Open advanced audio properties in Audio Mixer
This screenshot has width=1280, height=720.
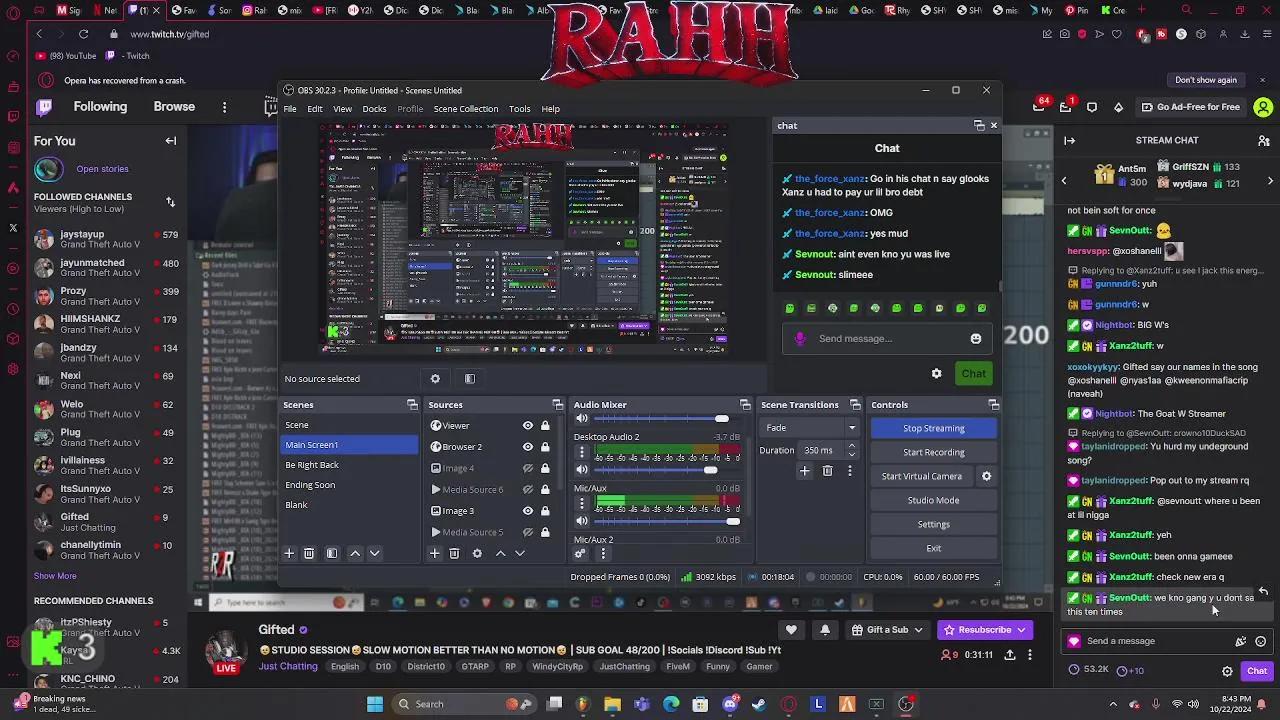click(580, 553)
